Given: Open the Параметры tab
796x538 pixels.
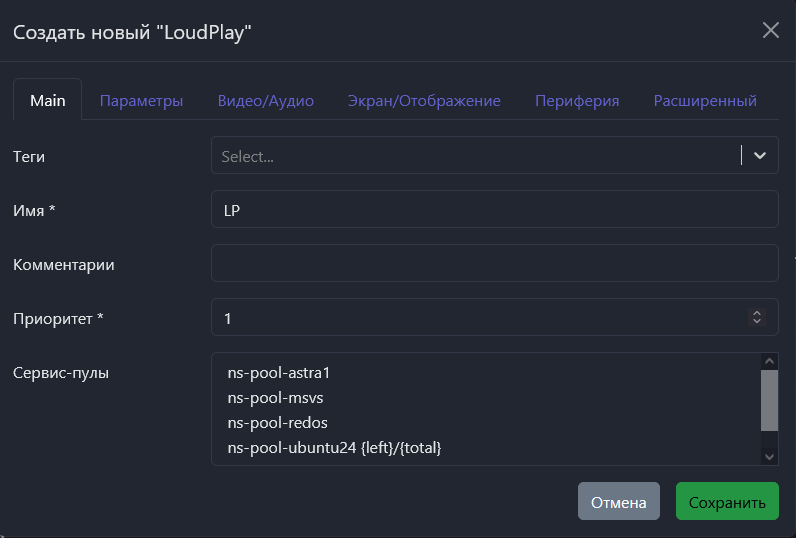Looking at the screenshot, I should tap(141, 100).
